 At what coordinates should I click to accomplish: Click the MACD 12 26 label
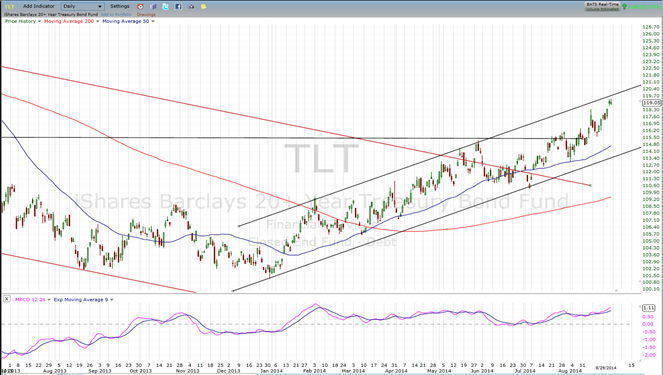pos(30,300)
